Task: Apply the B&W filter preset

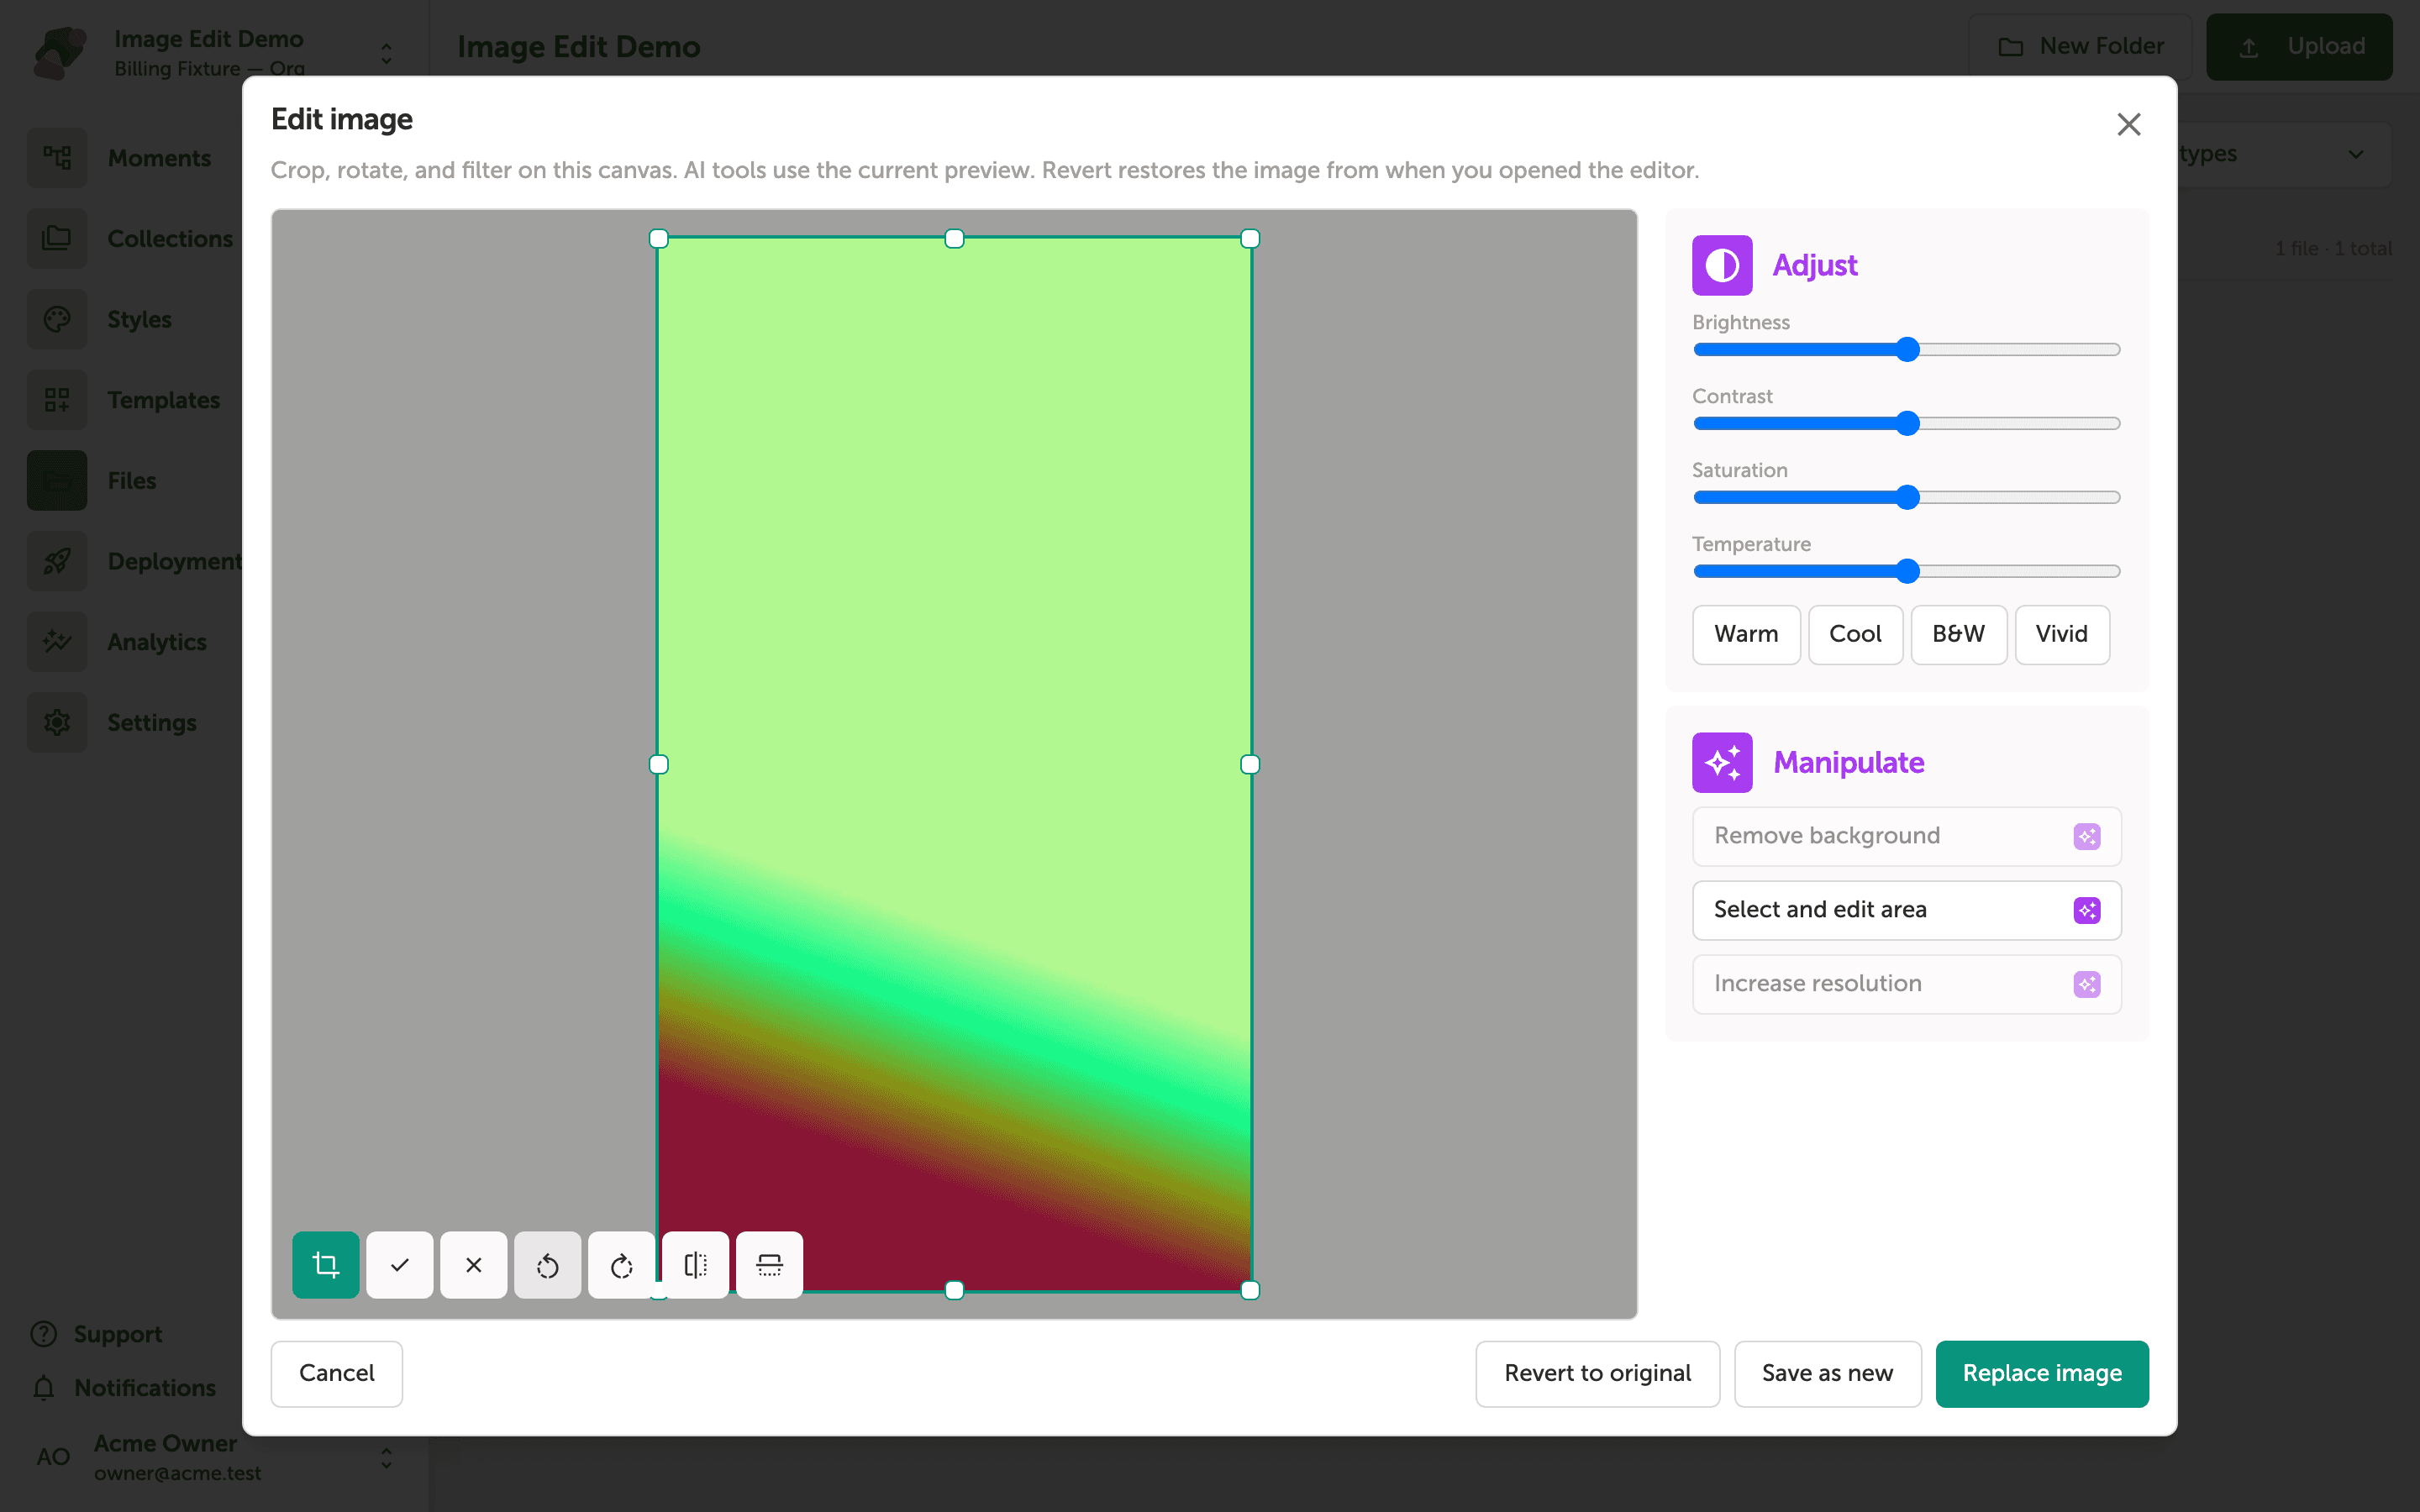Action: [1958, 634]
